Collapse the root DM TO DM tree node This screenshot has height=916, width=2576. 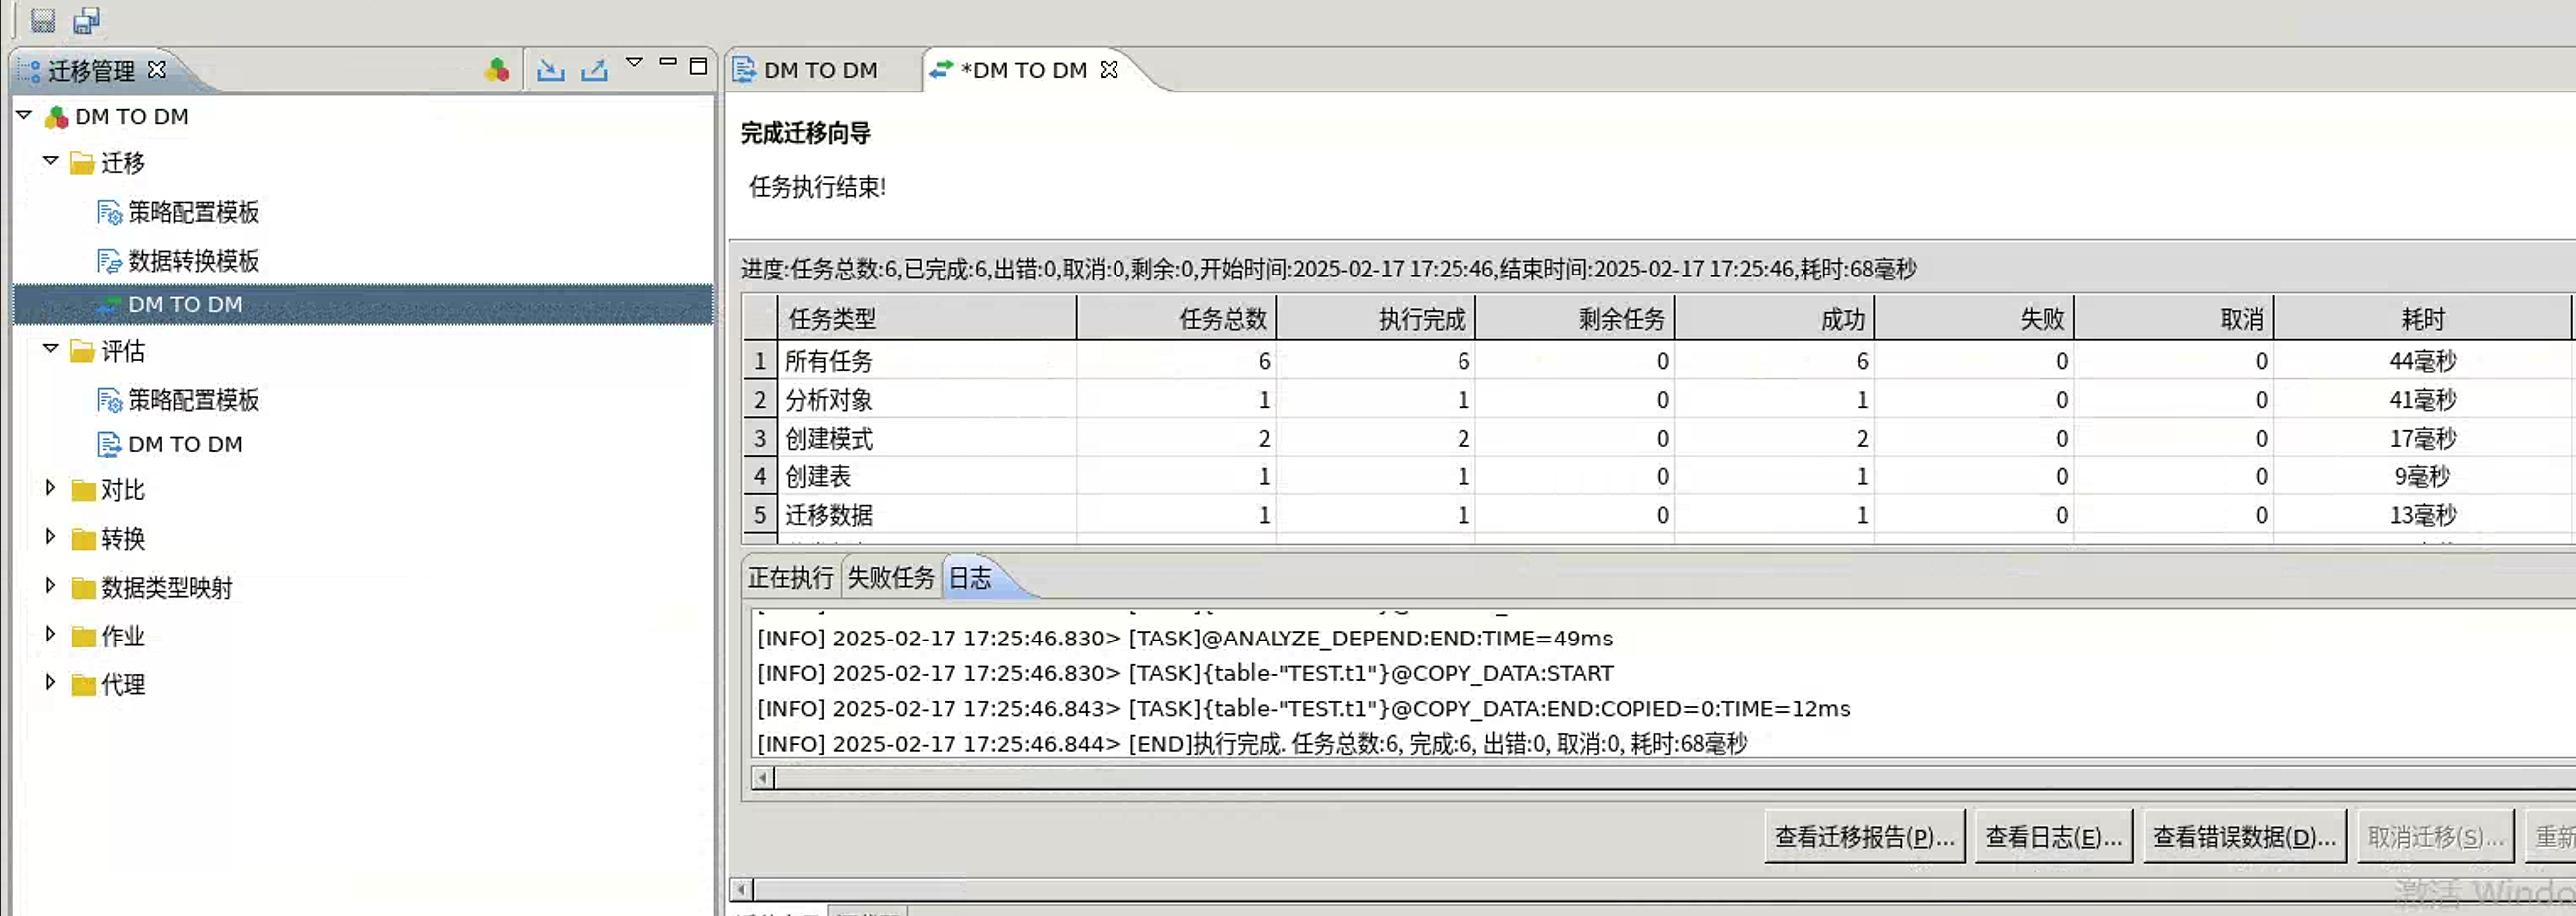24,115
